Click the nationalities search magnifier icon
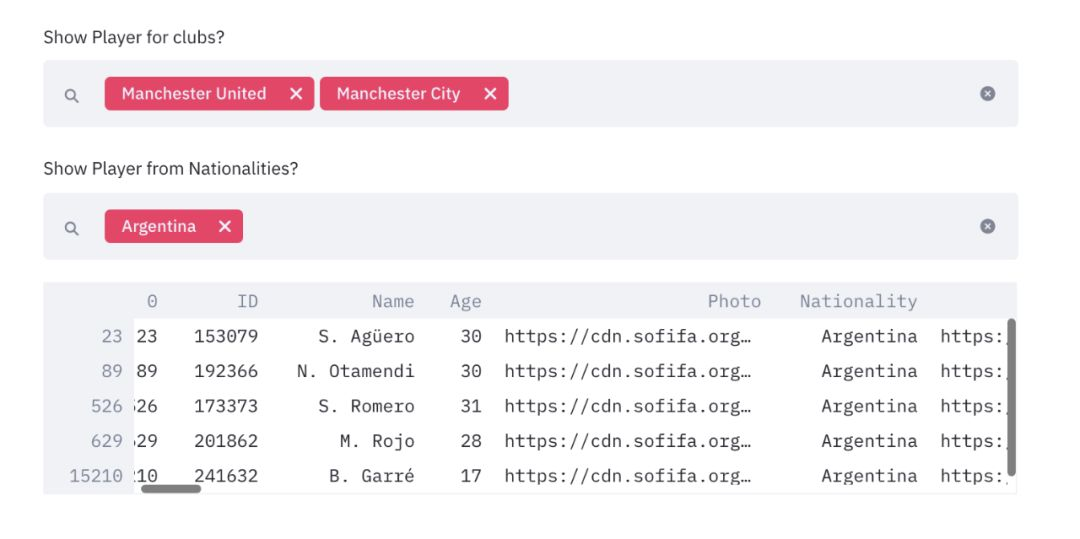 (72, 228)
